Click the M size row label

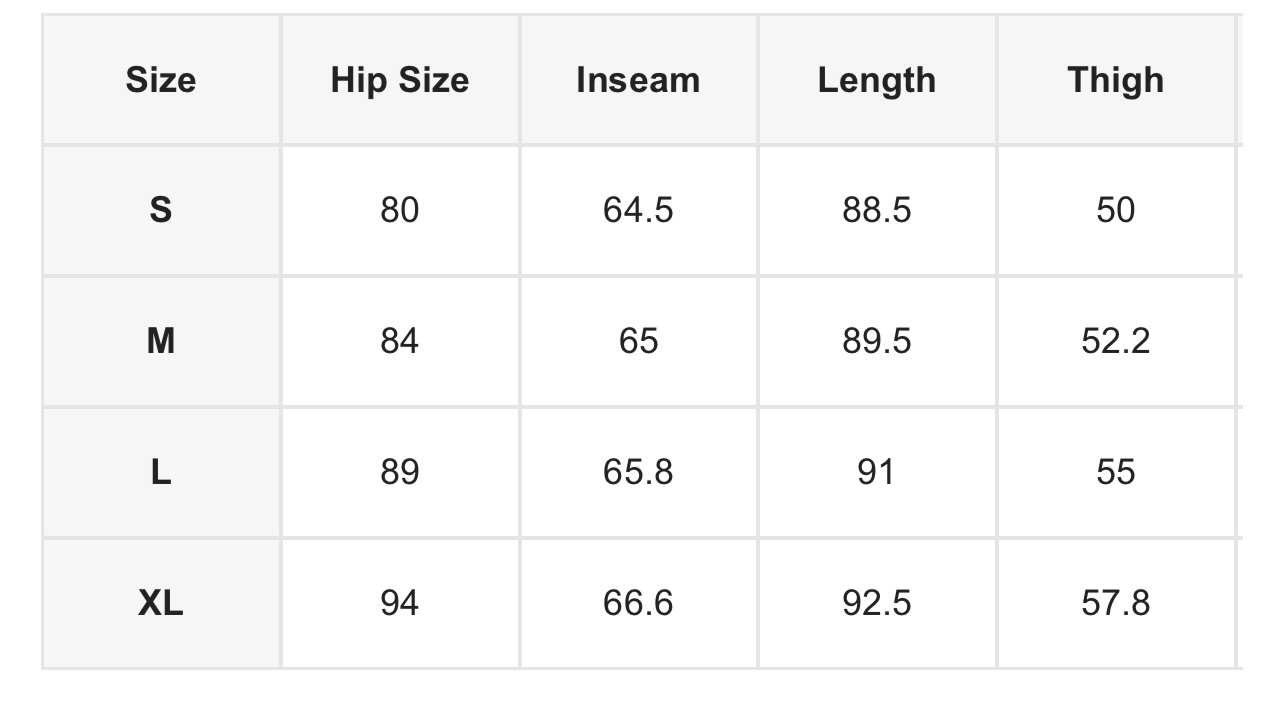[x=161, y=341]
